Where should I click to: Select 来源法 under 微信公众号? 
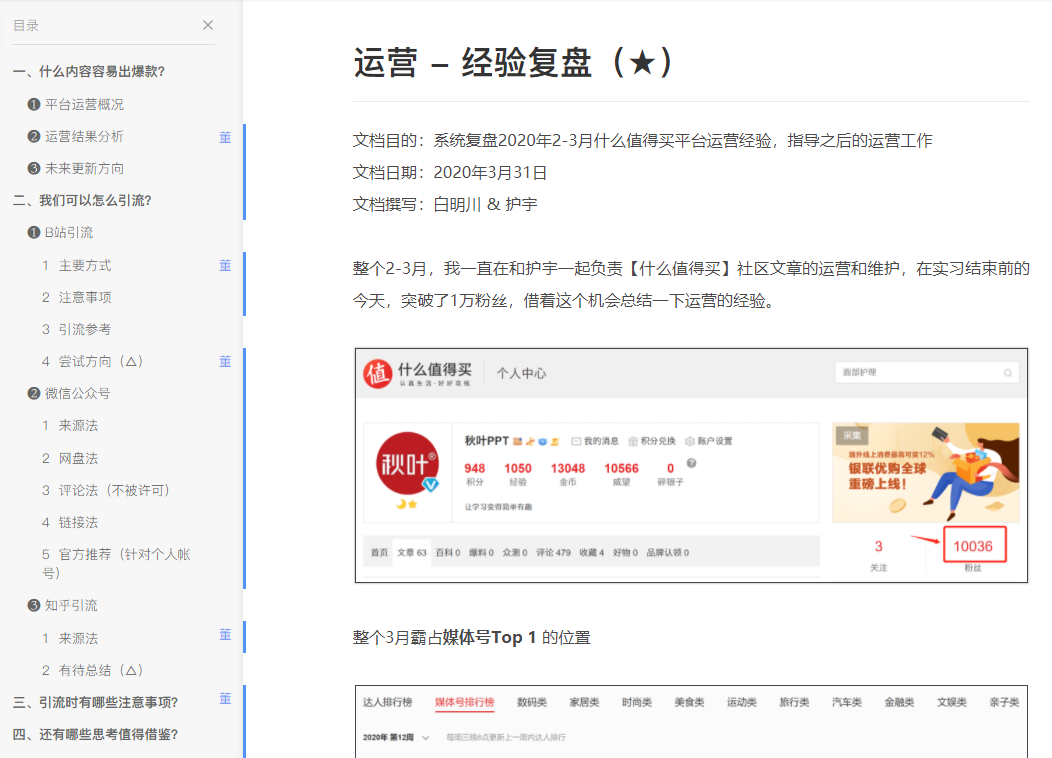[70, 426]
